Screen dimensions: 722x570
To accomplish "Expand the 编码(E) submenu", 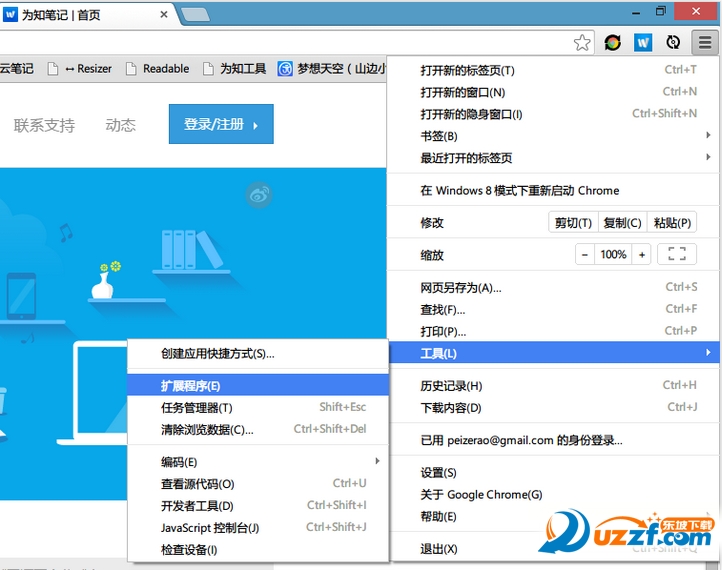I will click(x=258, y=462).
